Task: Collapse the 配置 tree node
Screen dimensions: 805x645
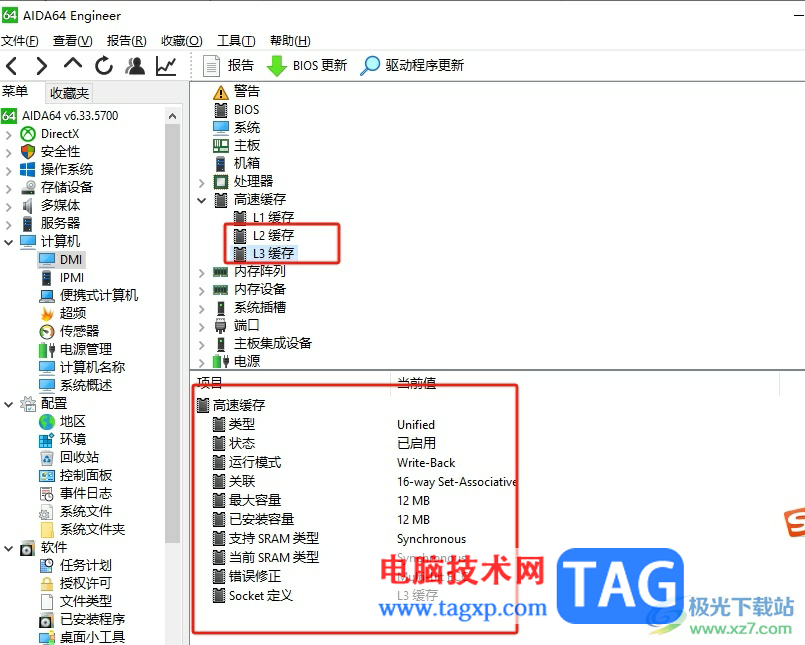Action: point(8,404)
